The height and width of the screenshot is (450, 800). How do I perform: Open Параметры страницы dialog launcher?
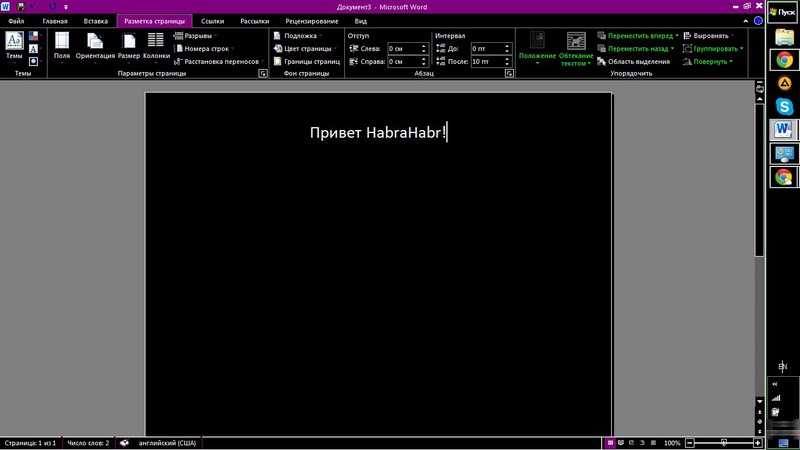[263, 73]
